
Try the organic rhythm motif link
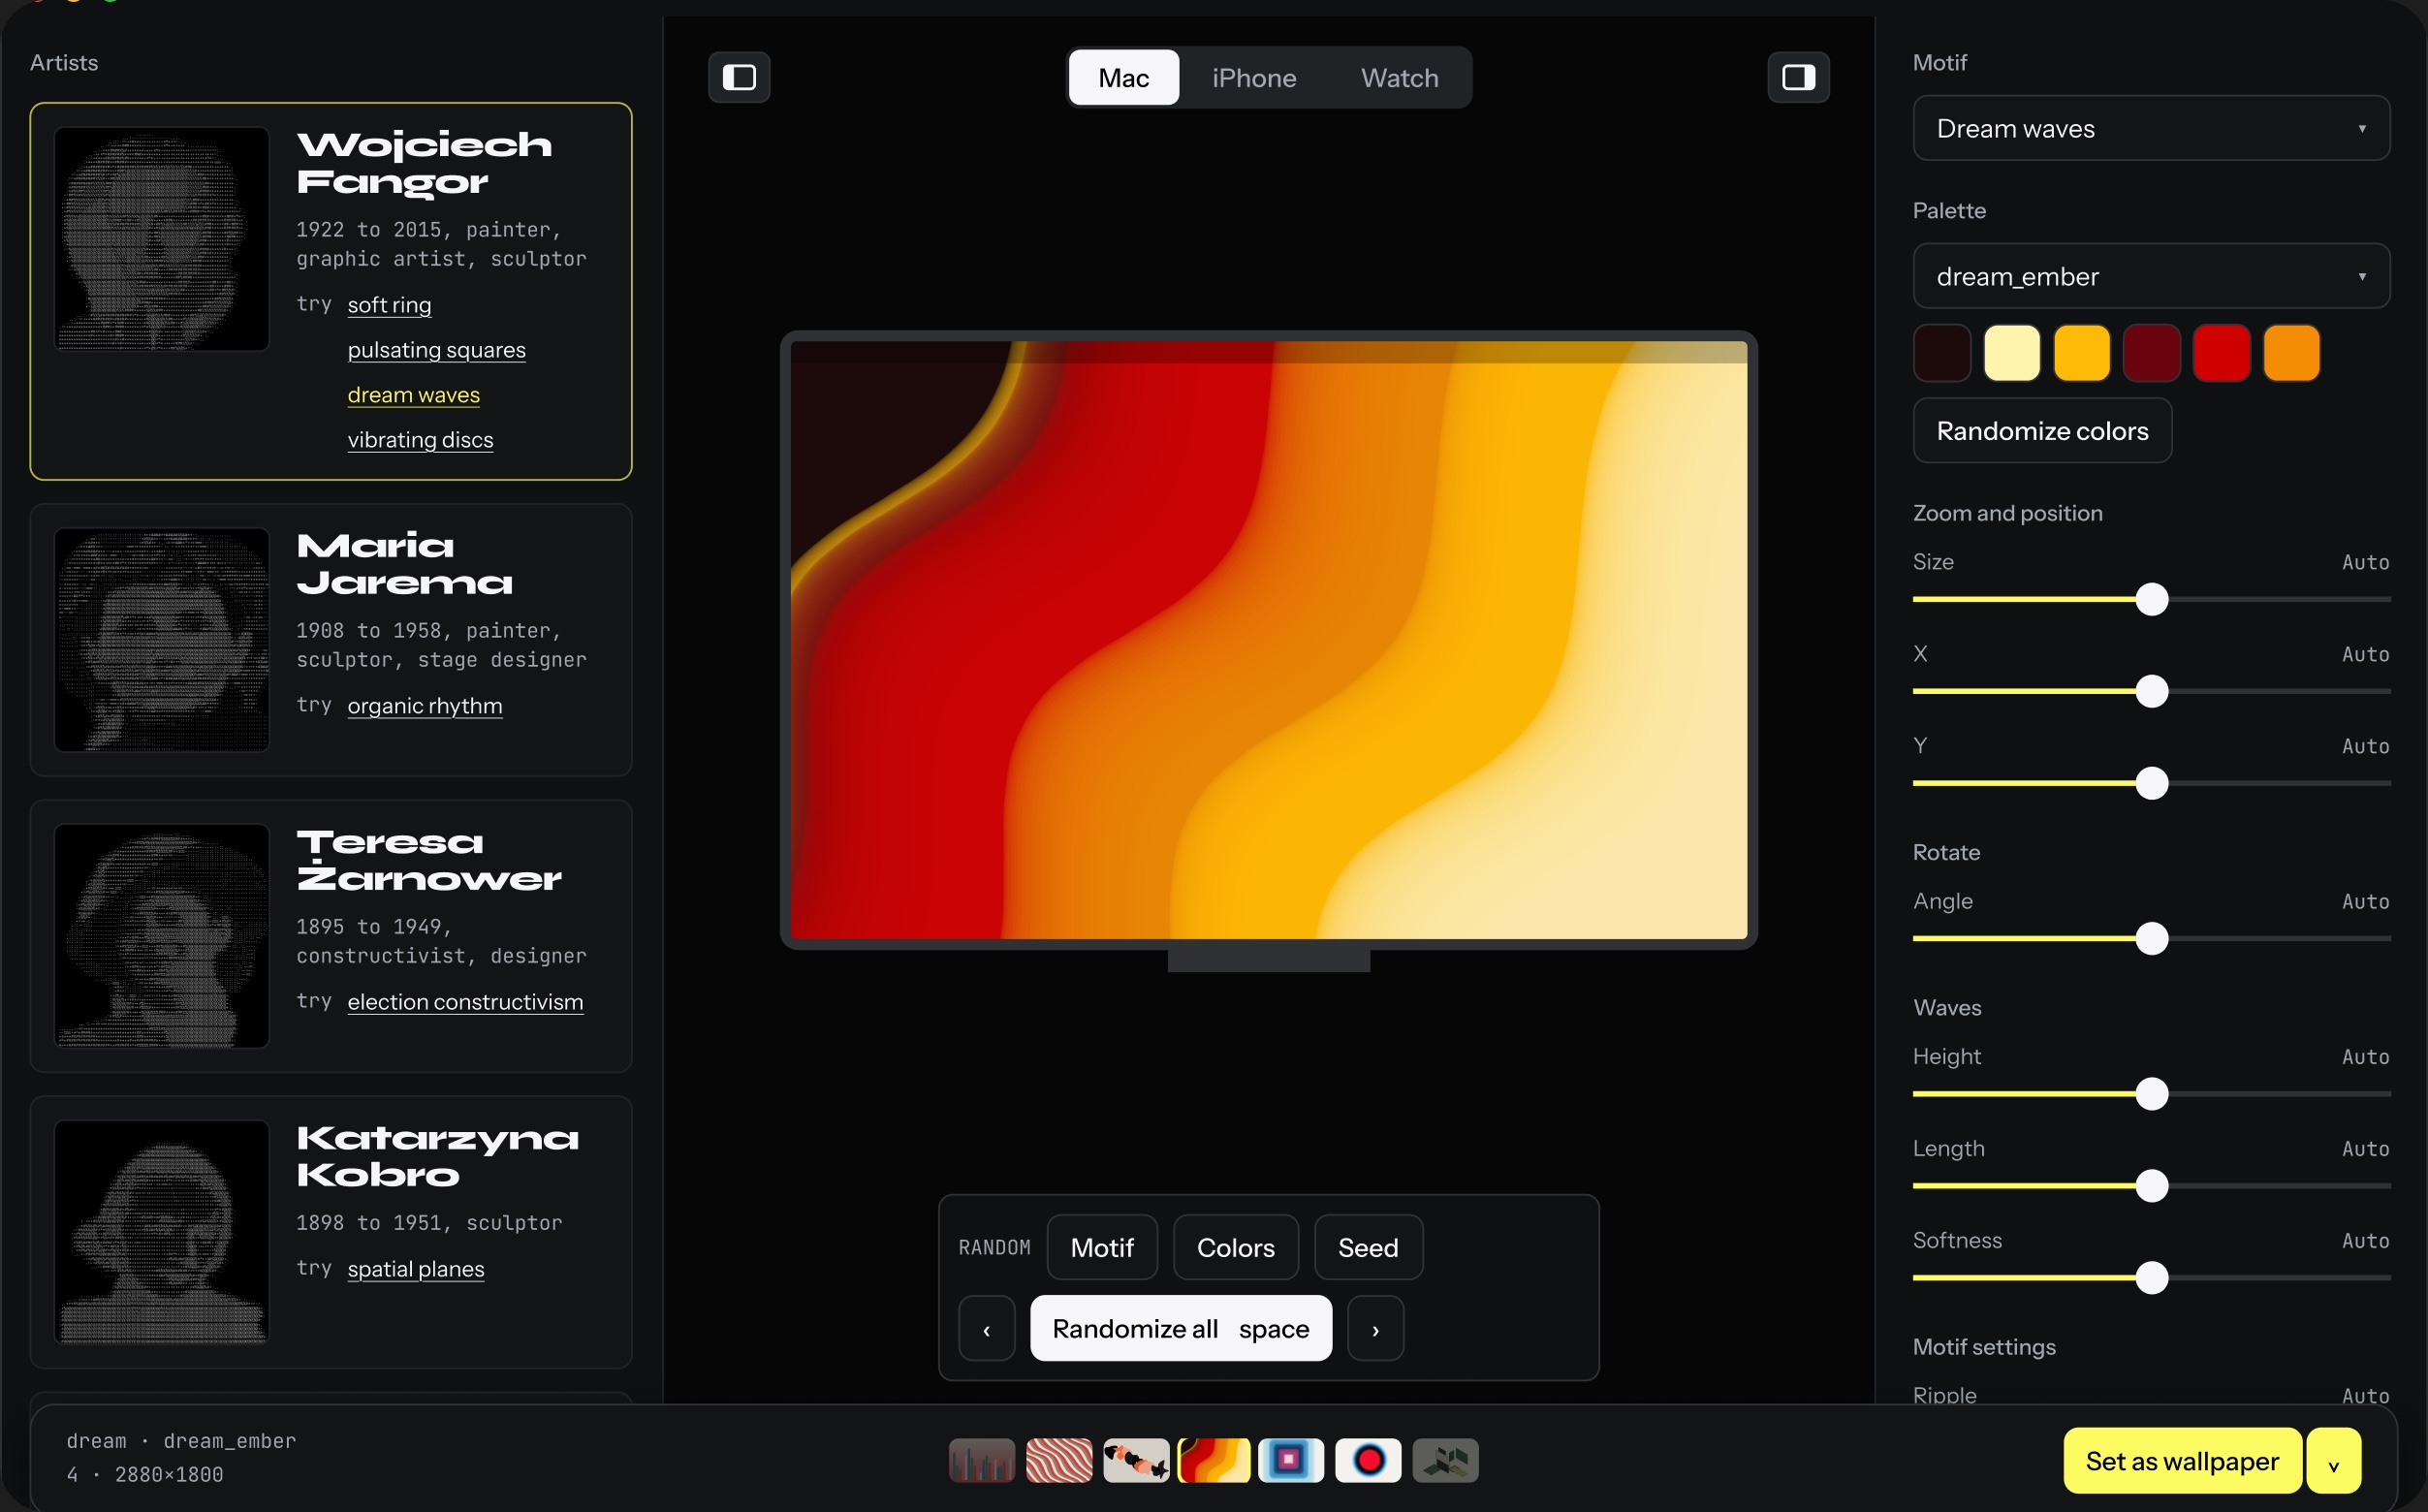pyautogui.click(x=424, y=705)
